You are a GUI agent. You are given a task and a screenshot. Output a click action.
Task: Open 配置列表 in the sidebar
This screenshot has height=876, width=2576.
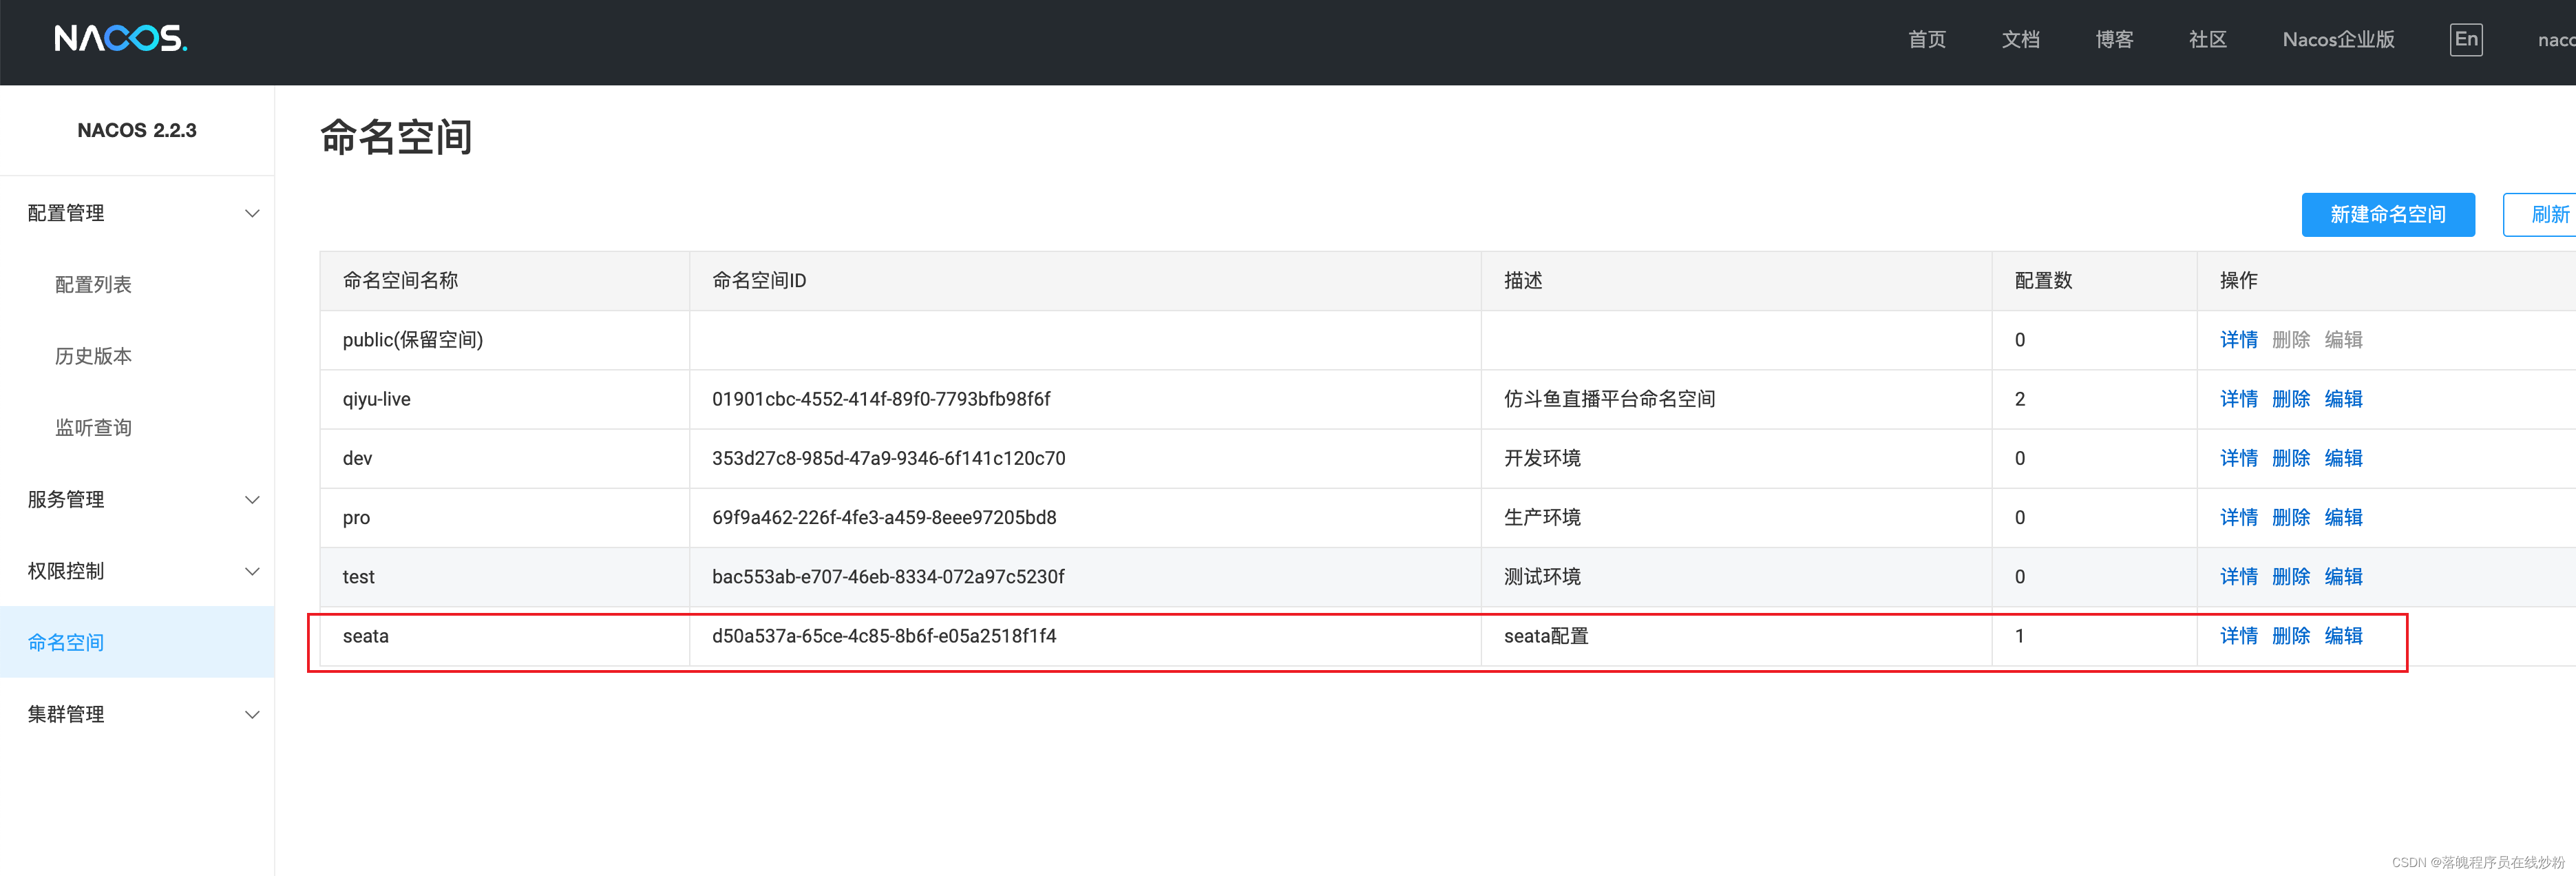point(93,285)
